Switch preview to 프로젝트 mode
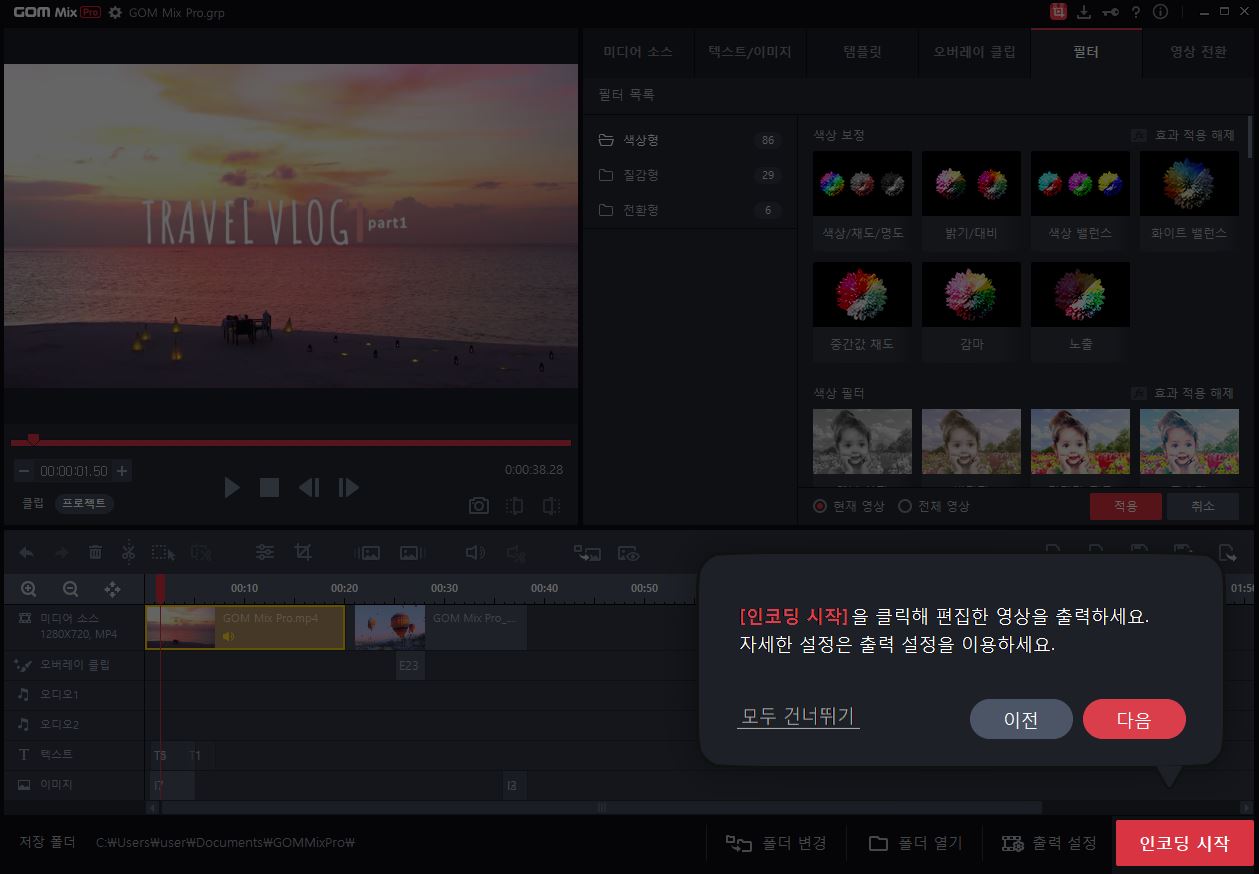The width and height of the screenshot is (1259, 874). point(84,503)
